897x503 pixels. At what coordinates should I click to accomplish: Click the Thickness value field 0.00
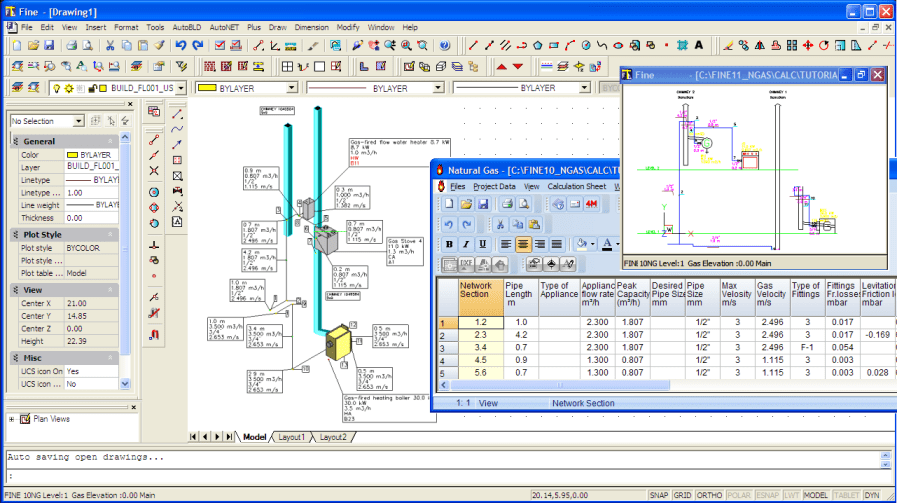click(92, 218)
